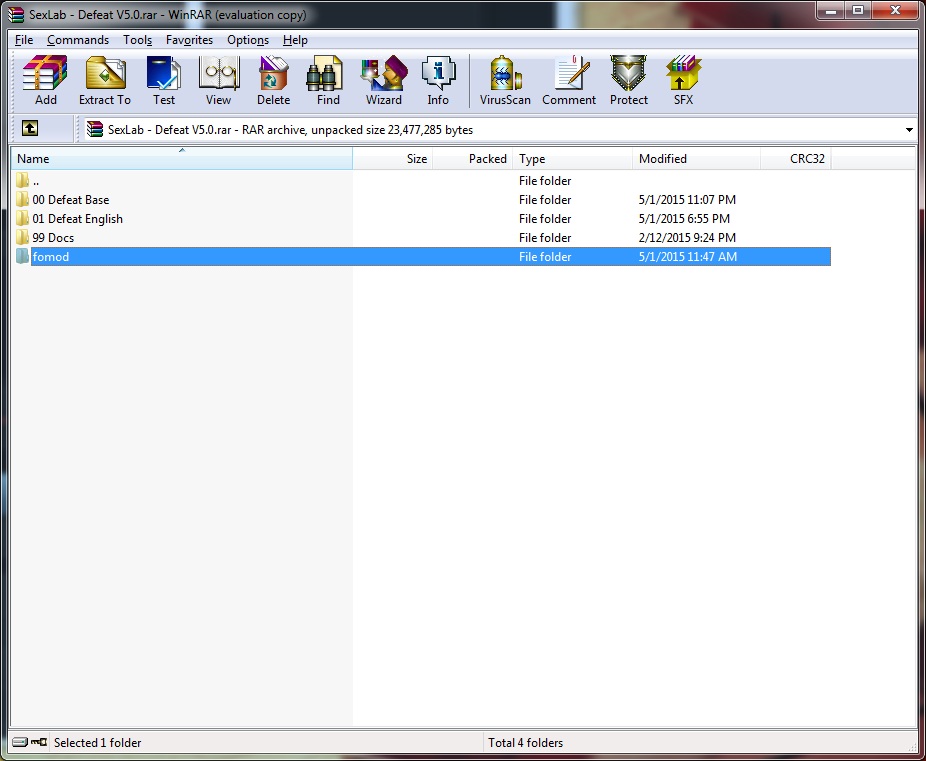Screen dimensions: 926x761
Task: Maximize the WinRAR window
Action: pyautogui.click(x=858, y=11)
